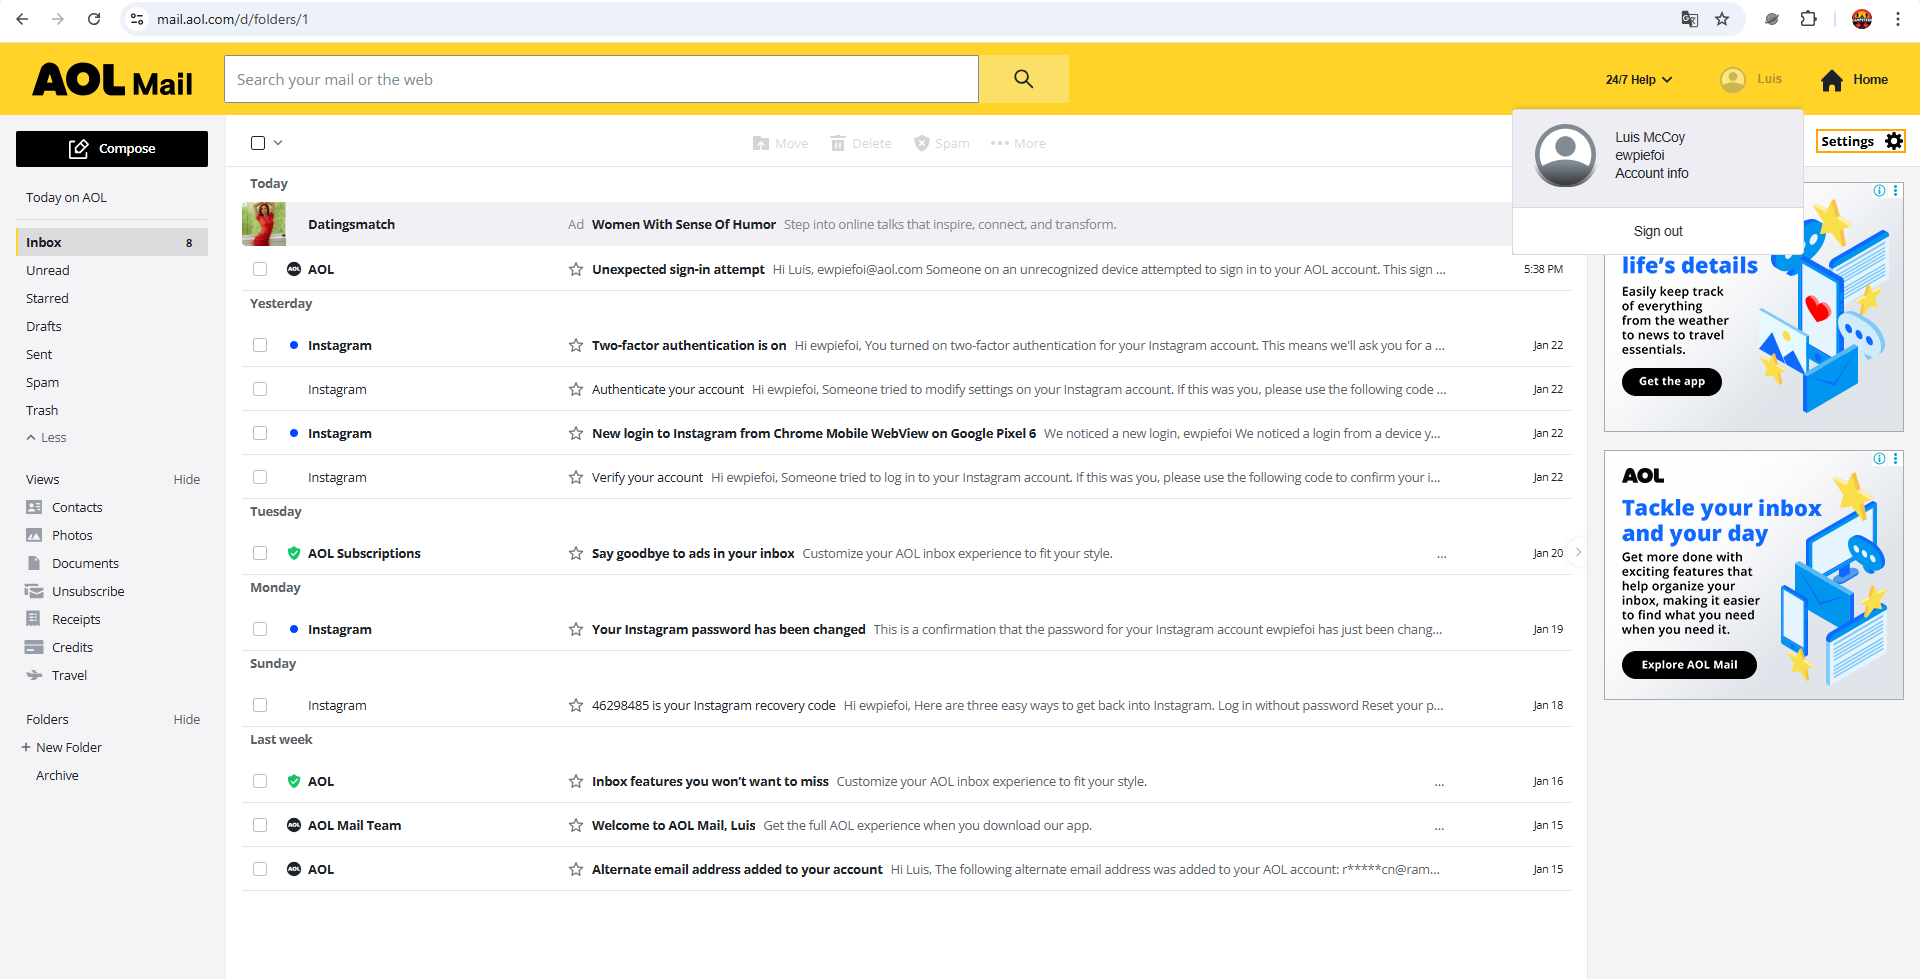Star the Verify your account email

(576, 477)
